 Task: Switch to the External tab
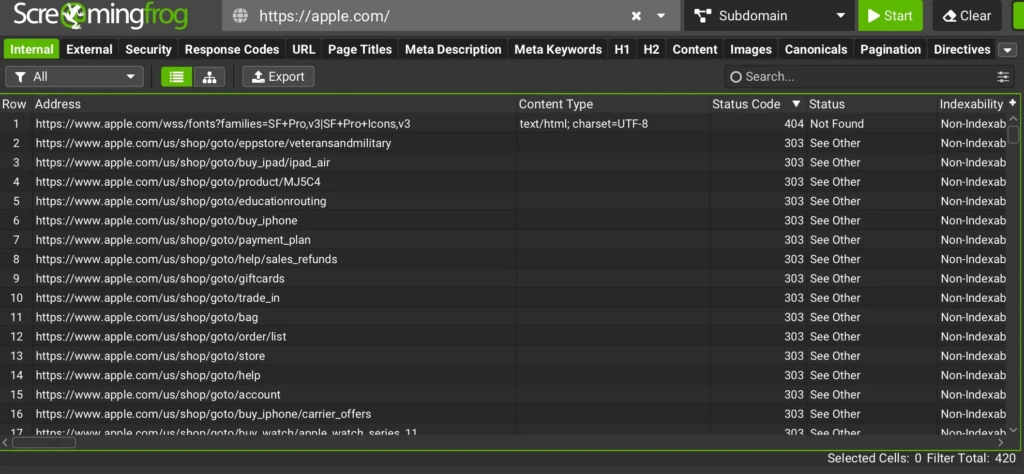point(89,49)
